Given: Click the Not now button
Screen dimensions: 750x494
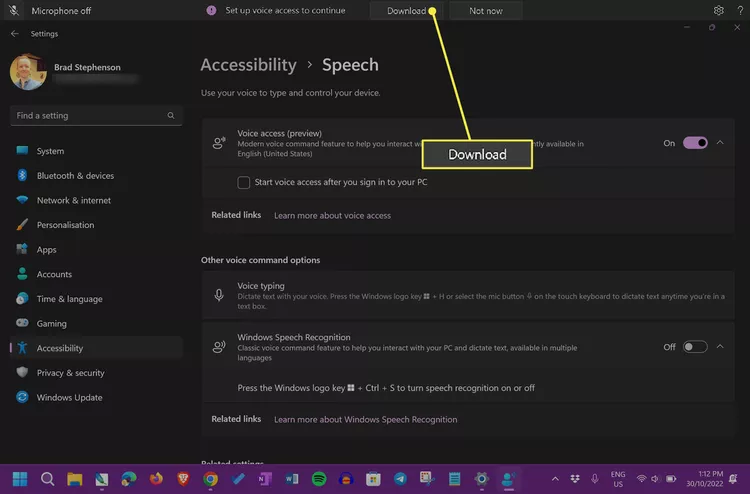Looking at the screenshot, I should [485, 11].
